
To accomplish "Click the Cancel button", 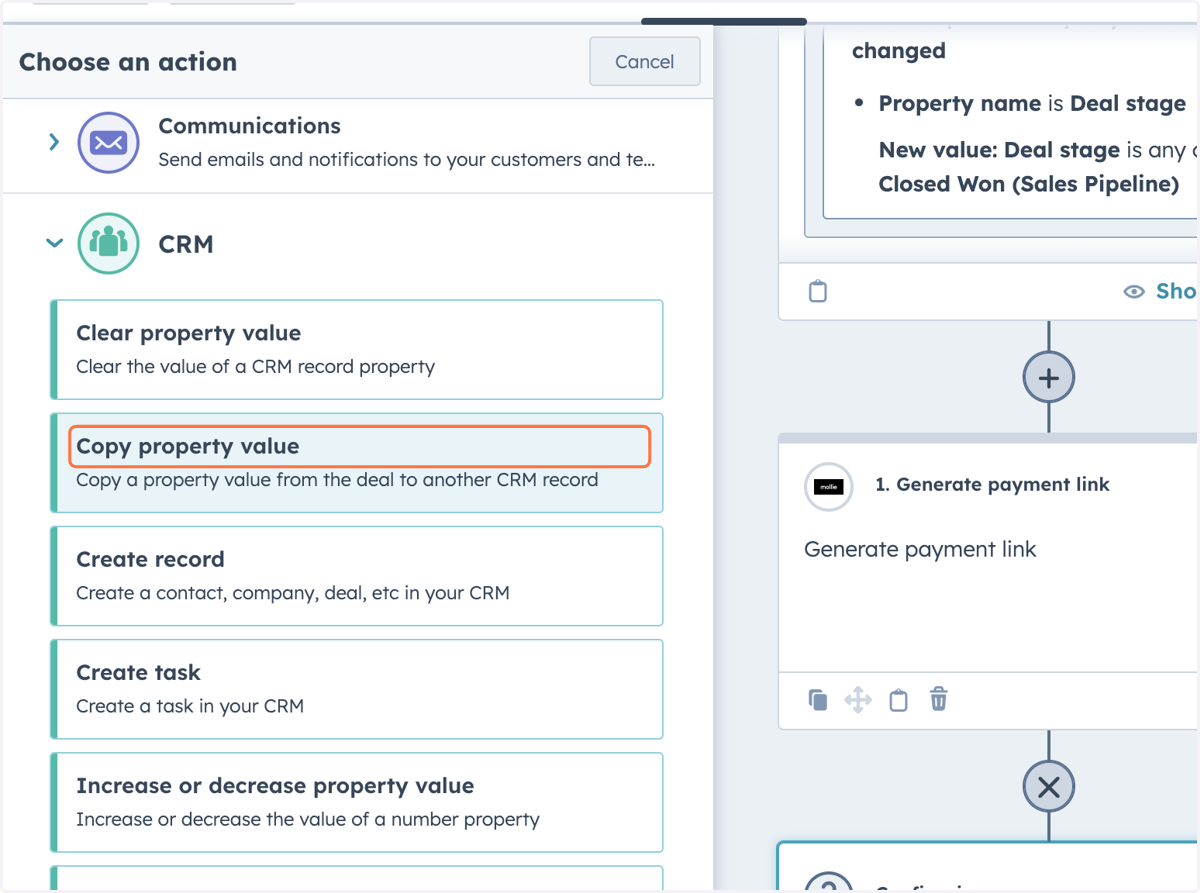I will pos(644,61).
